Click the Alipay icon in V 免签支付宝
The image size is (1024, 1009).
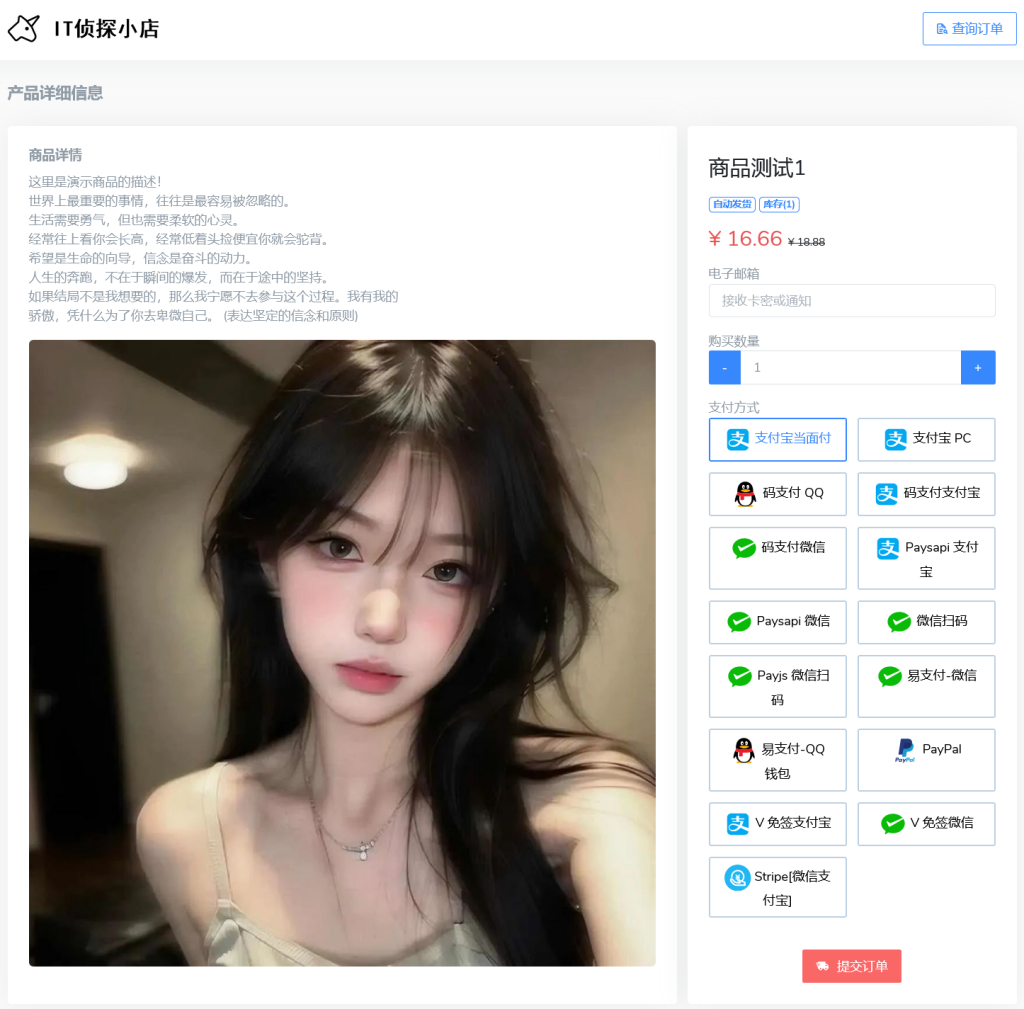pyautogui.click(x=737, y=824)
